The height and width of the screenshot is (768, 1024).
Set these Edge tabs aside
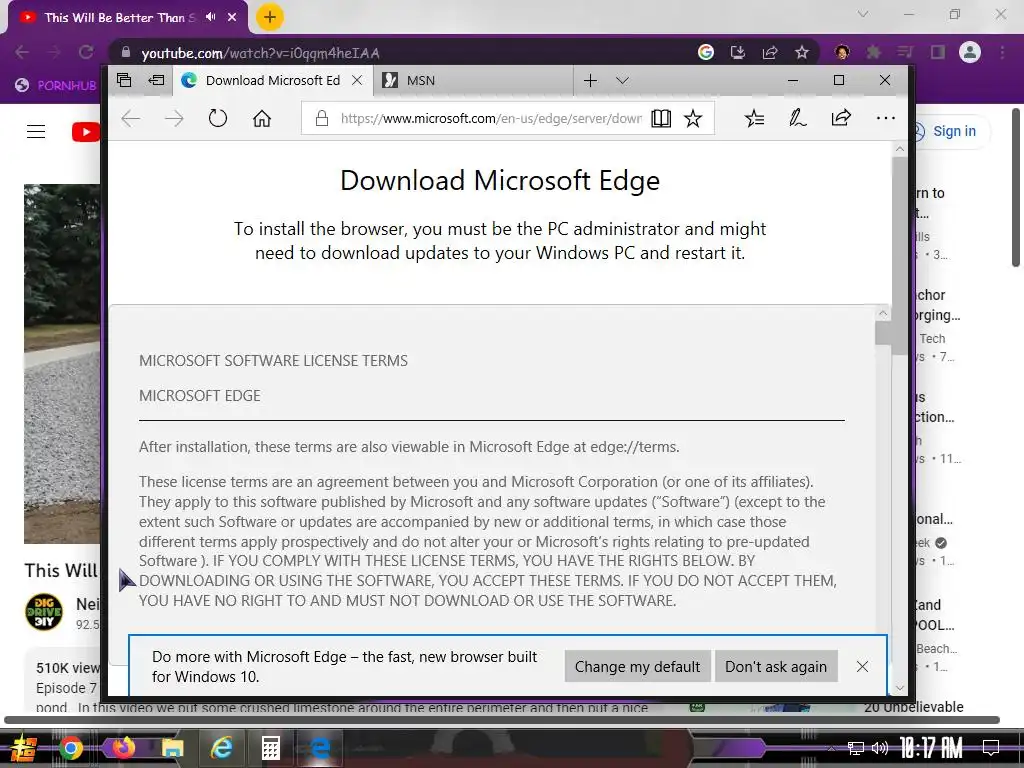pyautogui.click(x=156, y=80)
